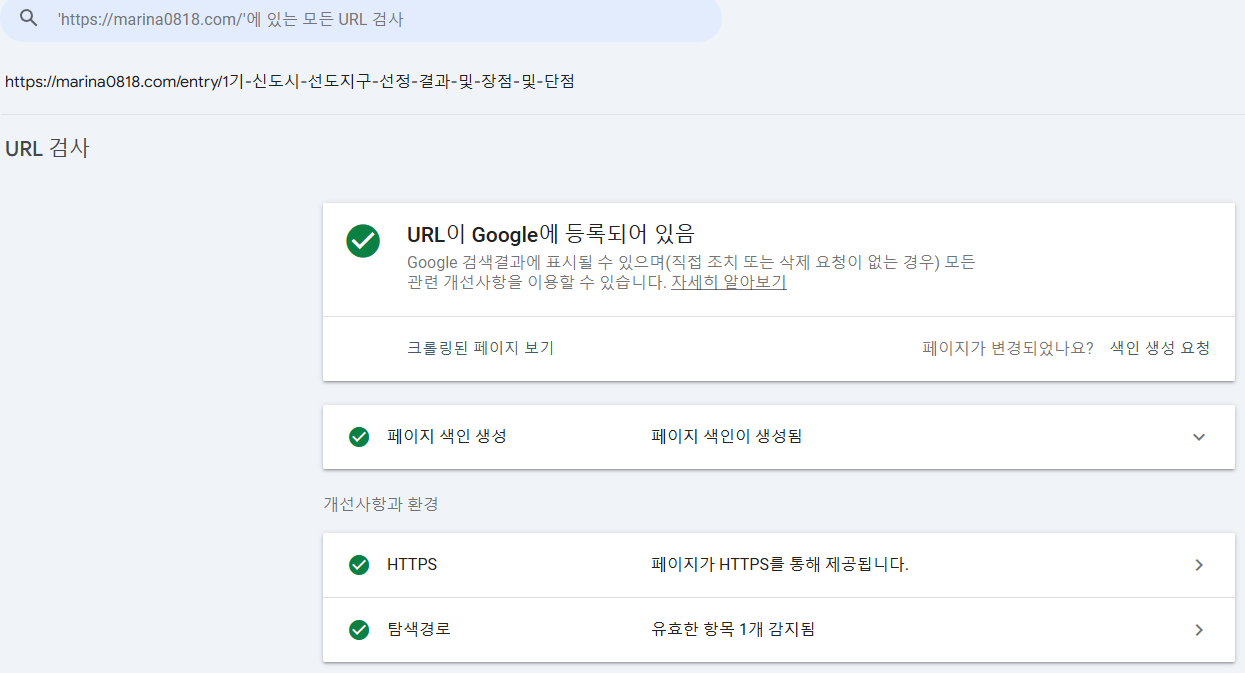The width and height of the screenshot is (1245, 673).
Task: Click '페이지 색인이 생성됨' status text
Action: [727, 437]
